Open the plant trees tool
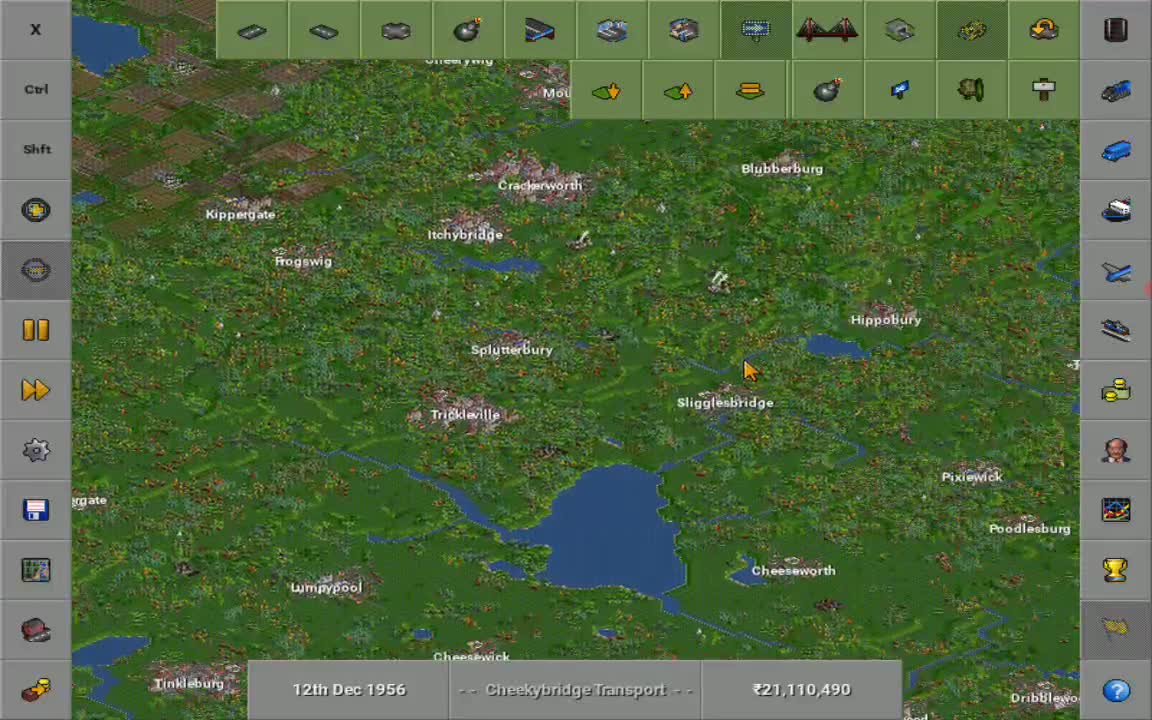This screenshot has height=720, width=1152. (x=971, y=90)
